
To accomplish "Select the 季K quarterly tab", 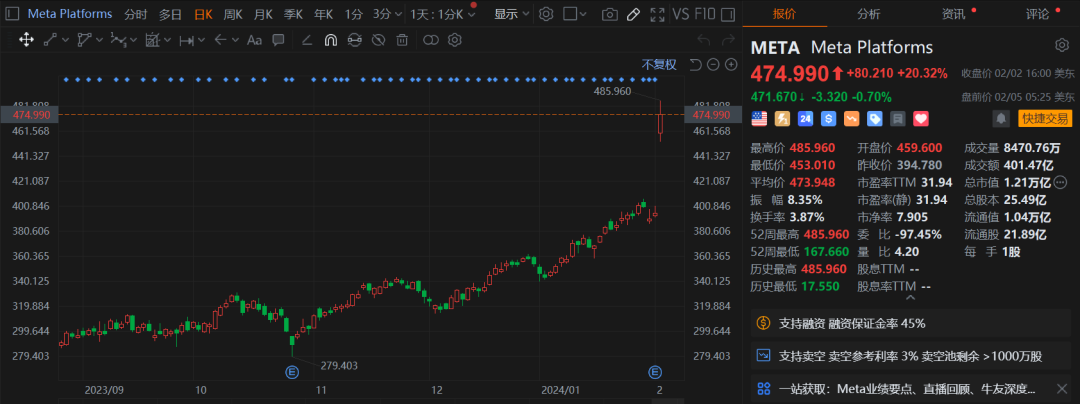I will (293, 14).
